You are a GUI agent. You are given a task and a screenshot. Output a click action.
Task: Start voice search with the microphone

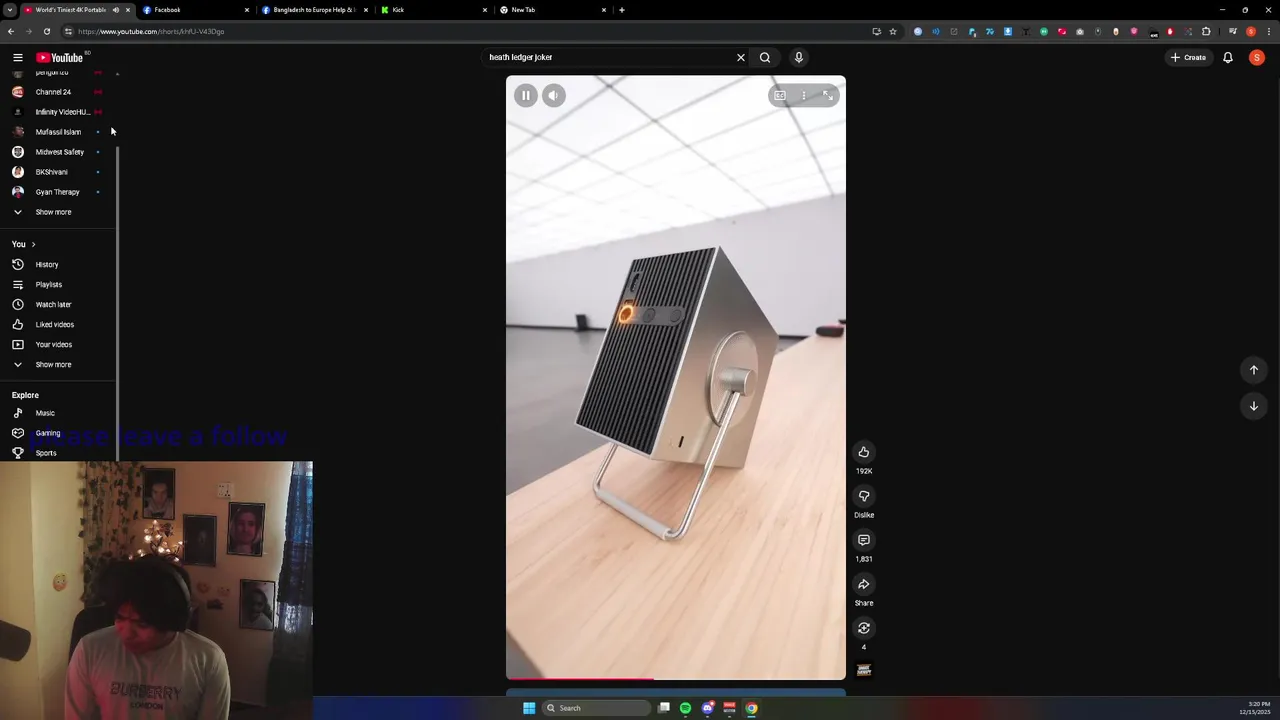click(798, 57)
